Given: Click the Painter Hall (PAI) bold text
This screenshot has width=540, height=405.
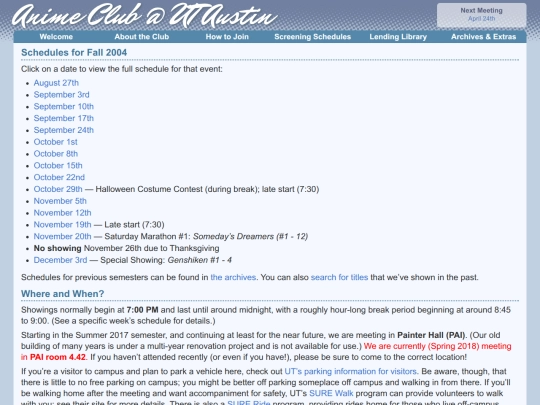Looking at the screenshot, I should pyautogui.click(x=431, y=335).
